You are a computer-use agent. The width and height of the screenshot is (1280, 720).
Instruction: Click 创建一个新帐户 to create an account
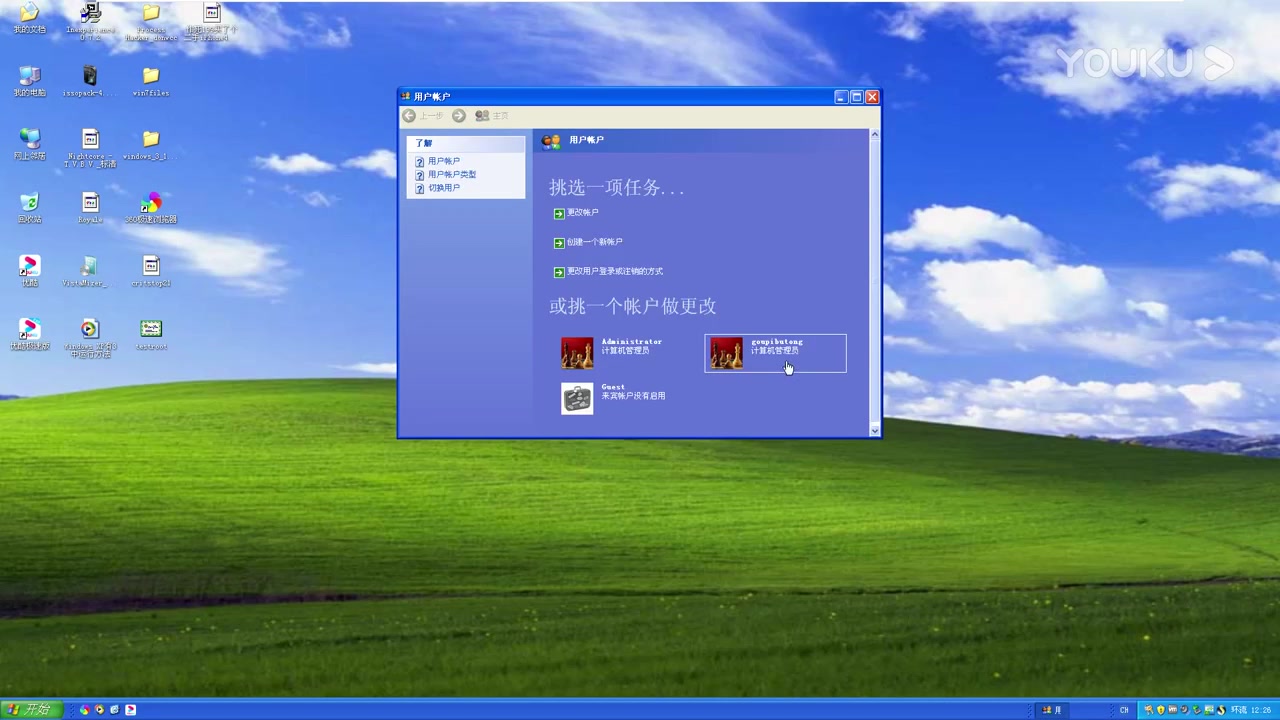click(x=594, y=242)
